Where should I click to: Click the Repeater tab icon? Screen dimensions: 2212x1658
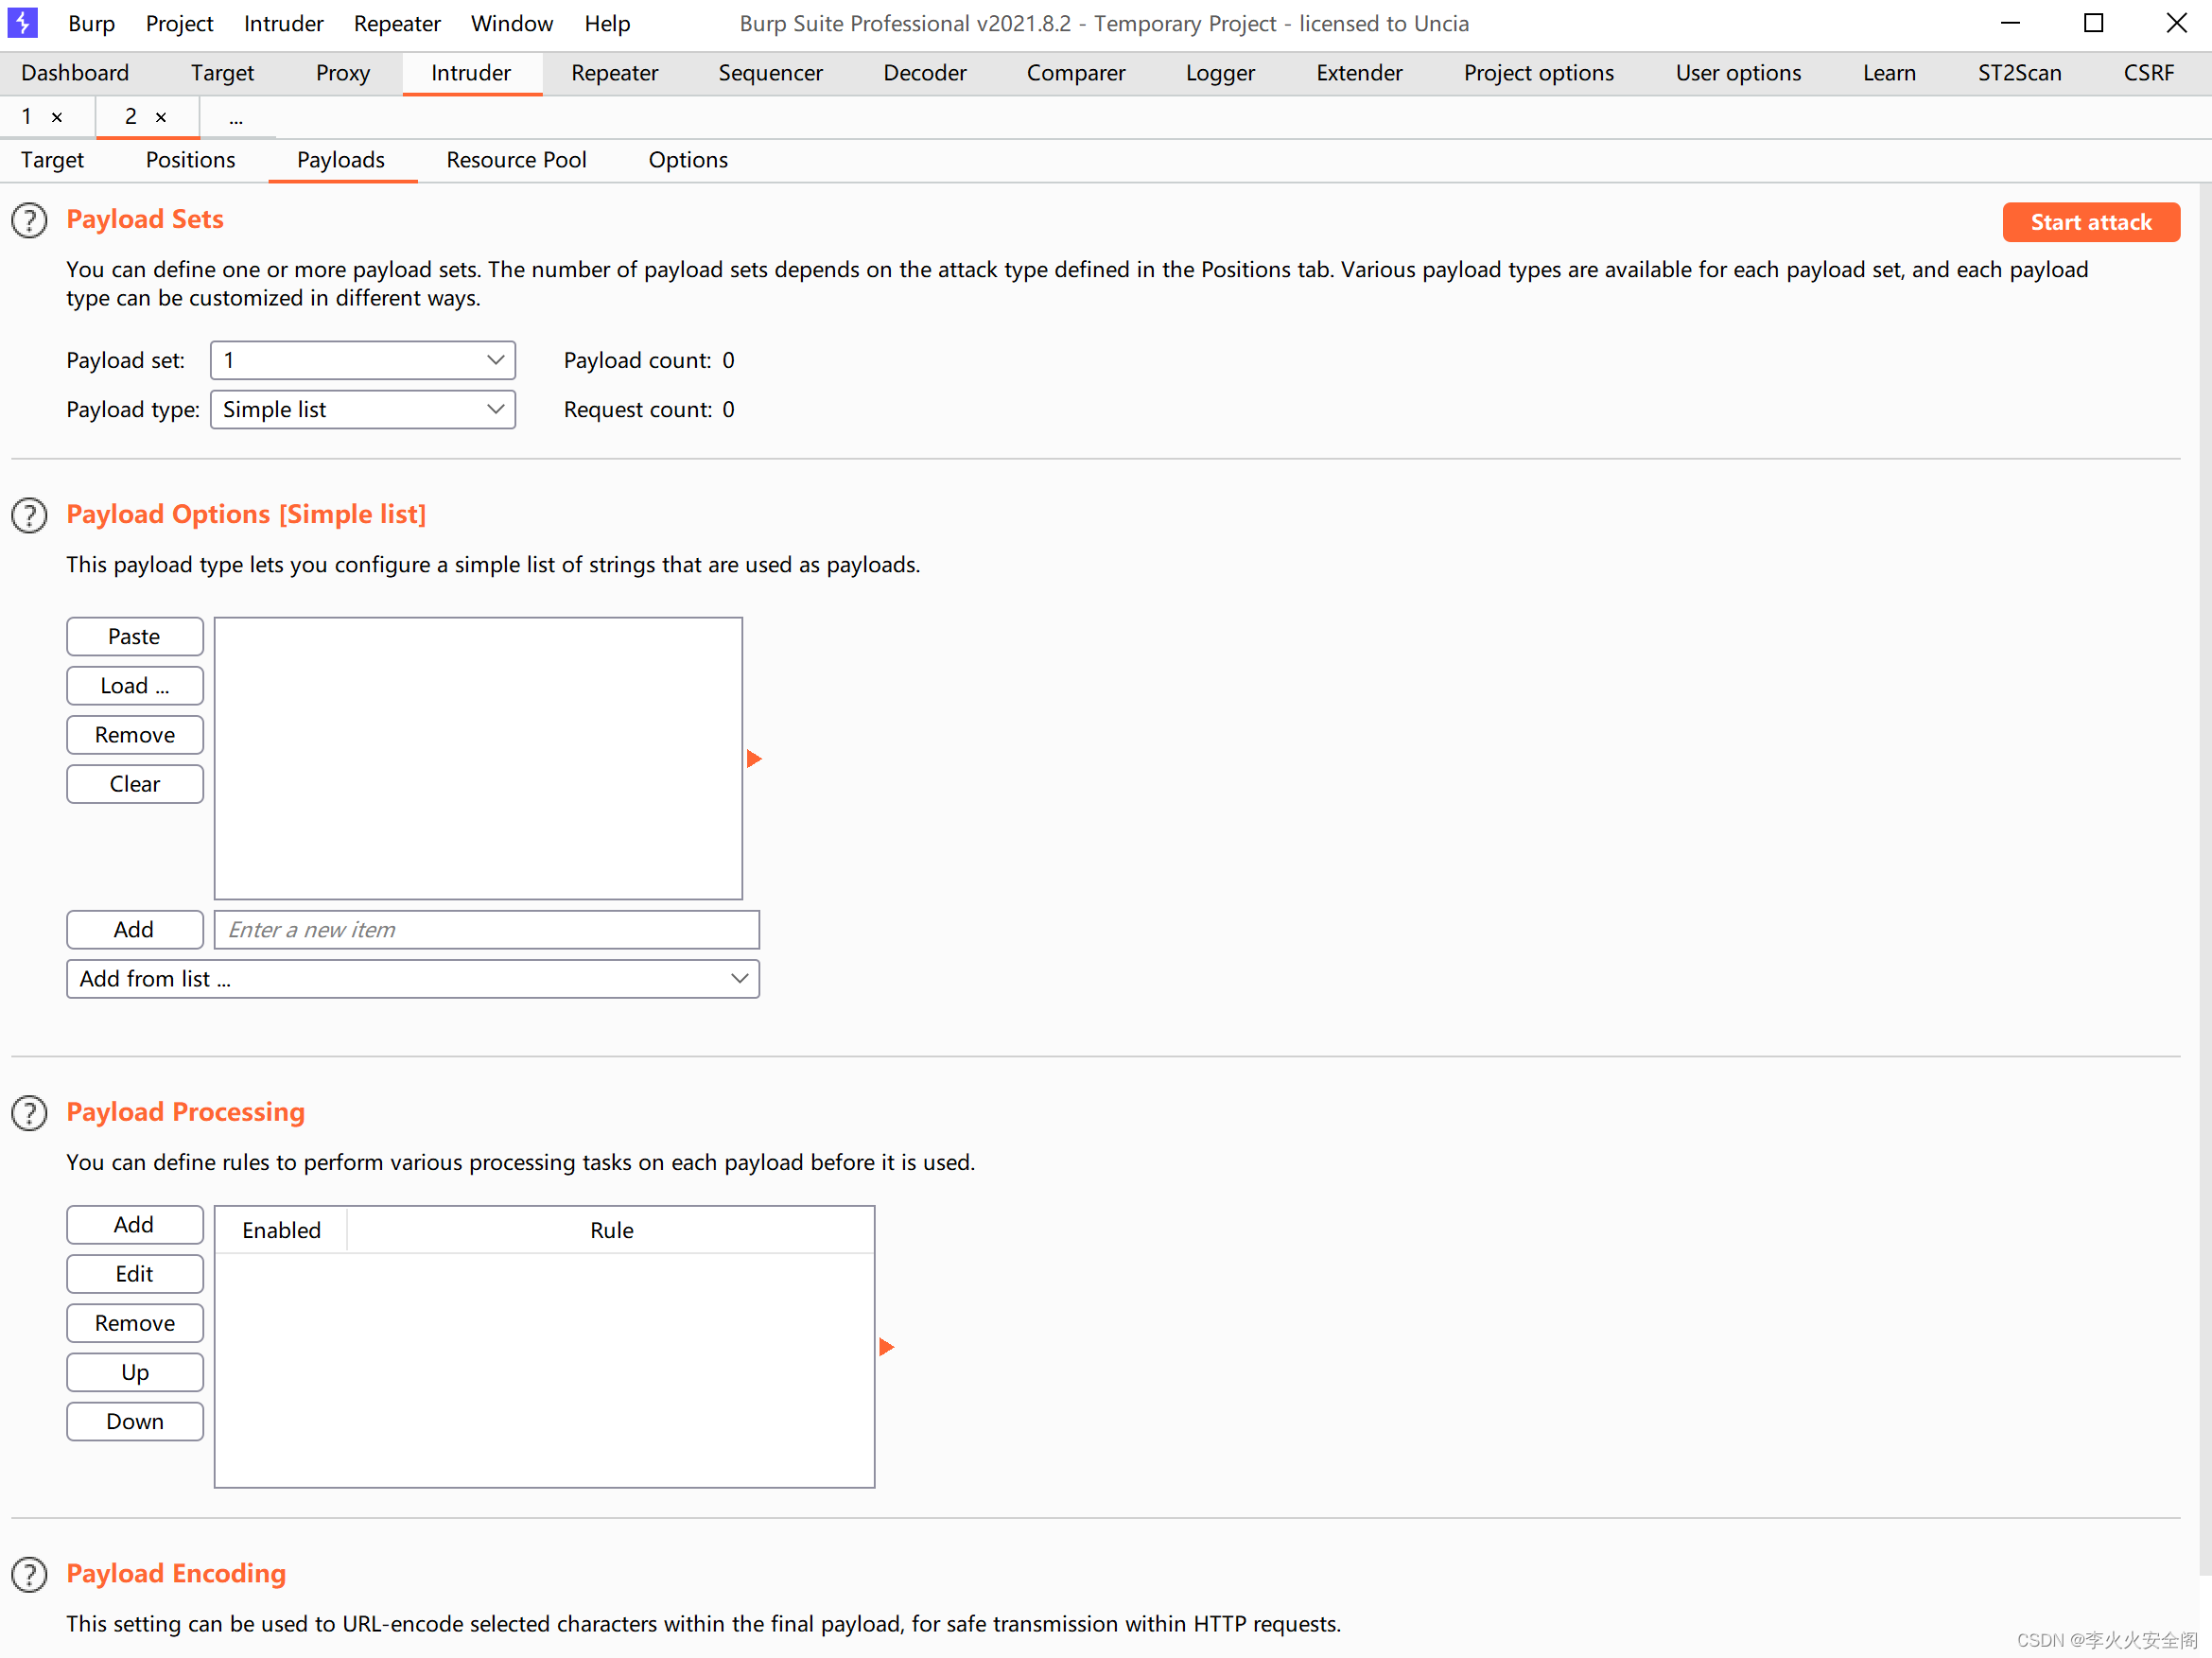coord(613,73)
